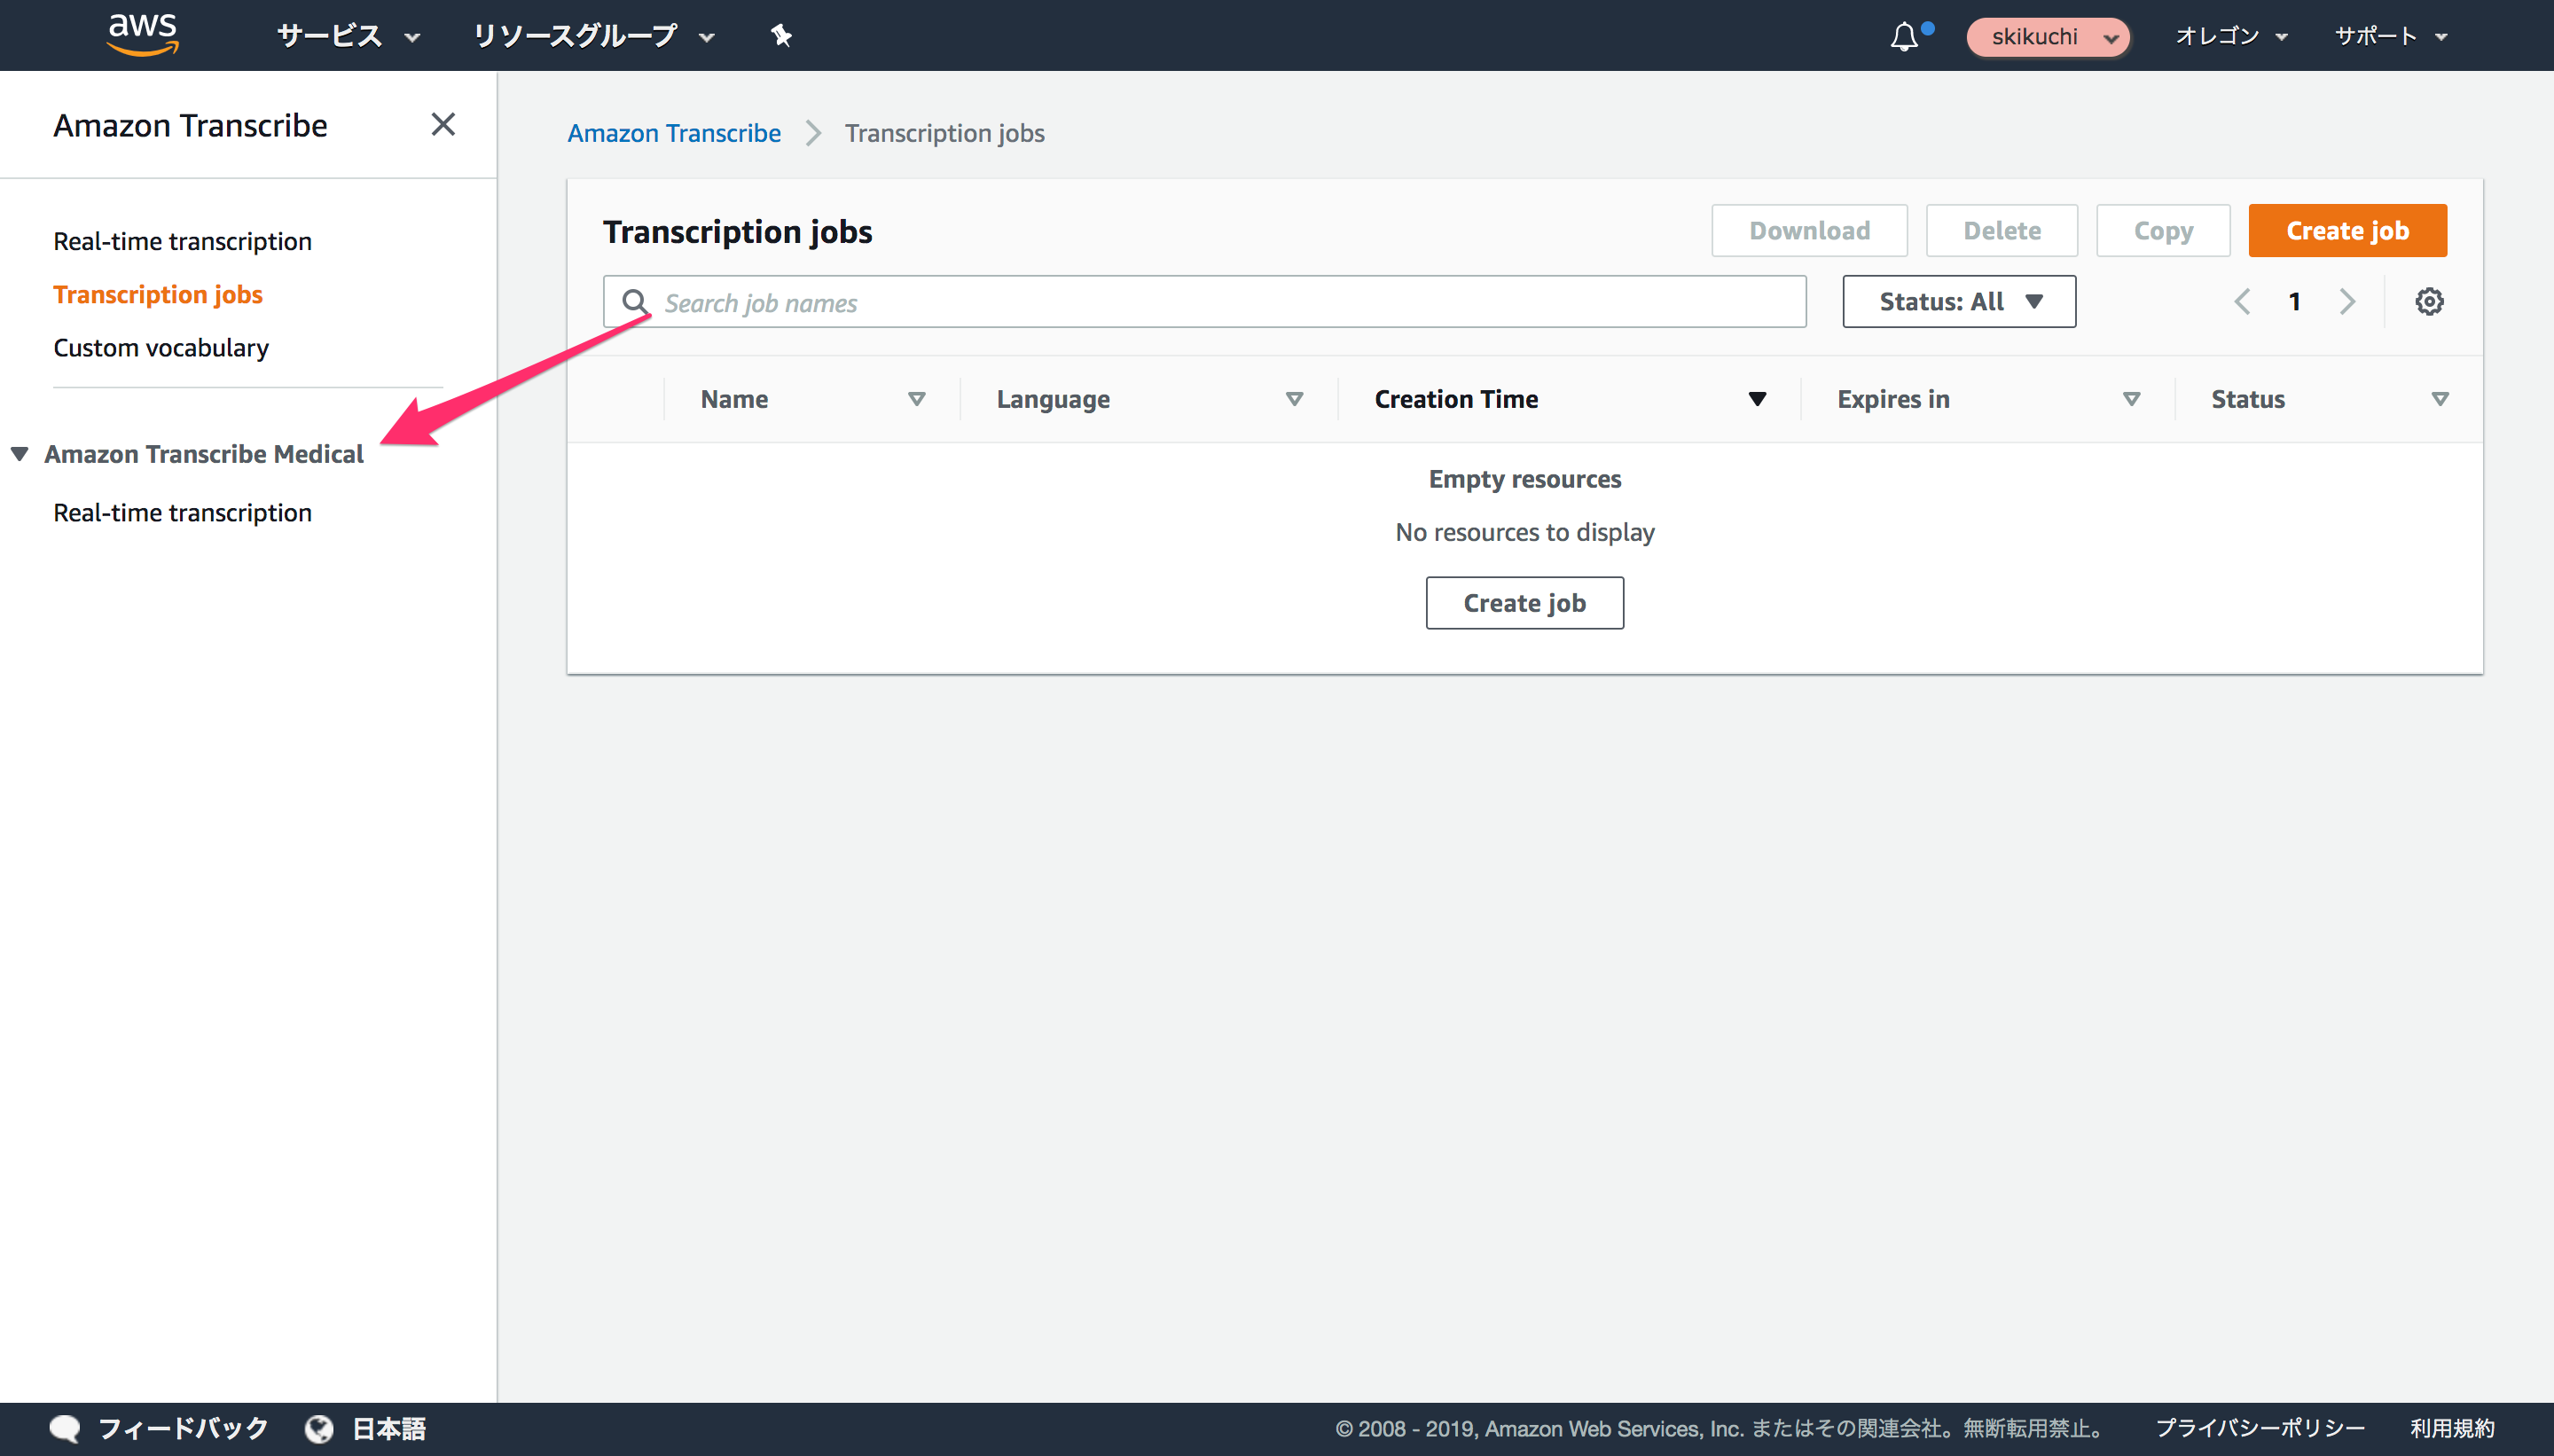Close the Amazon Transcribe side panel
Viewport: 2554px width, 1456px height.
(x=444, y=124)
